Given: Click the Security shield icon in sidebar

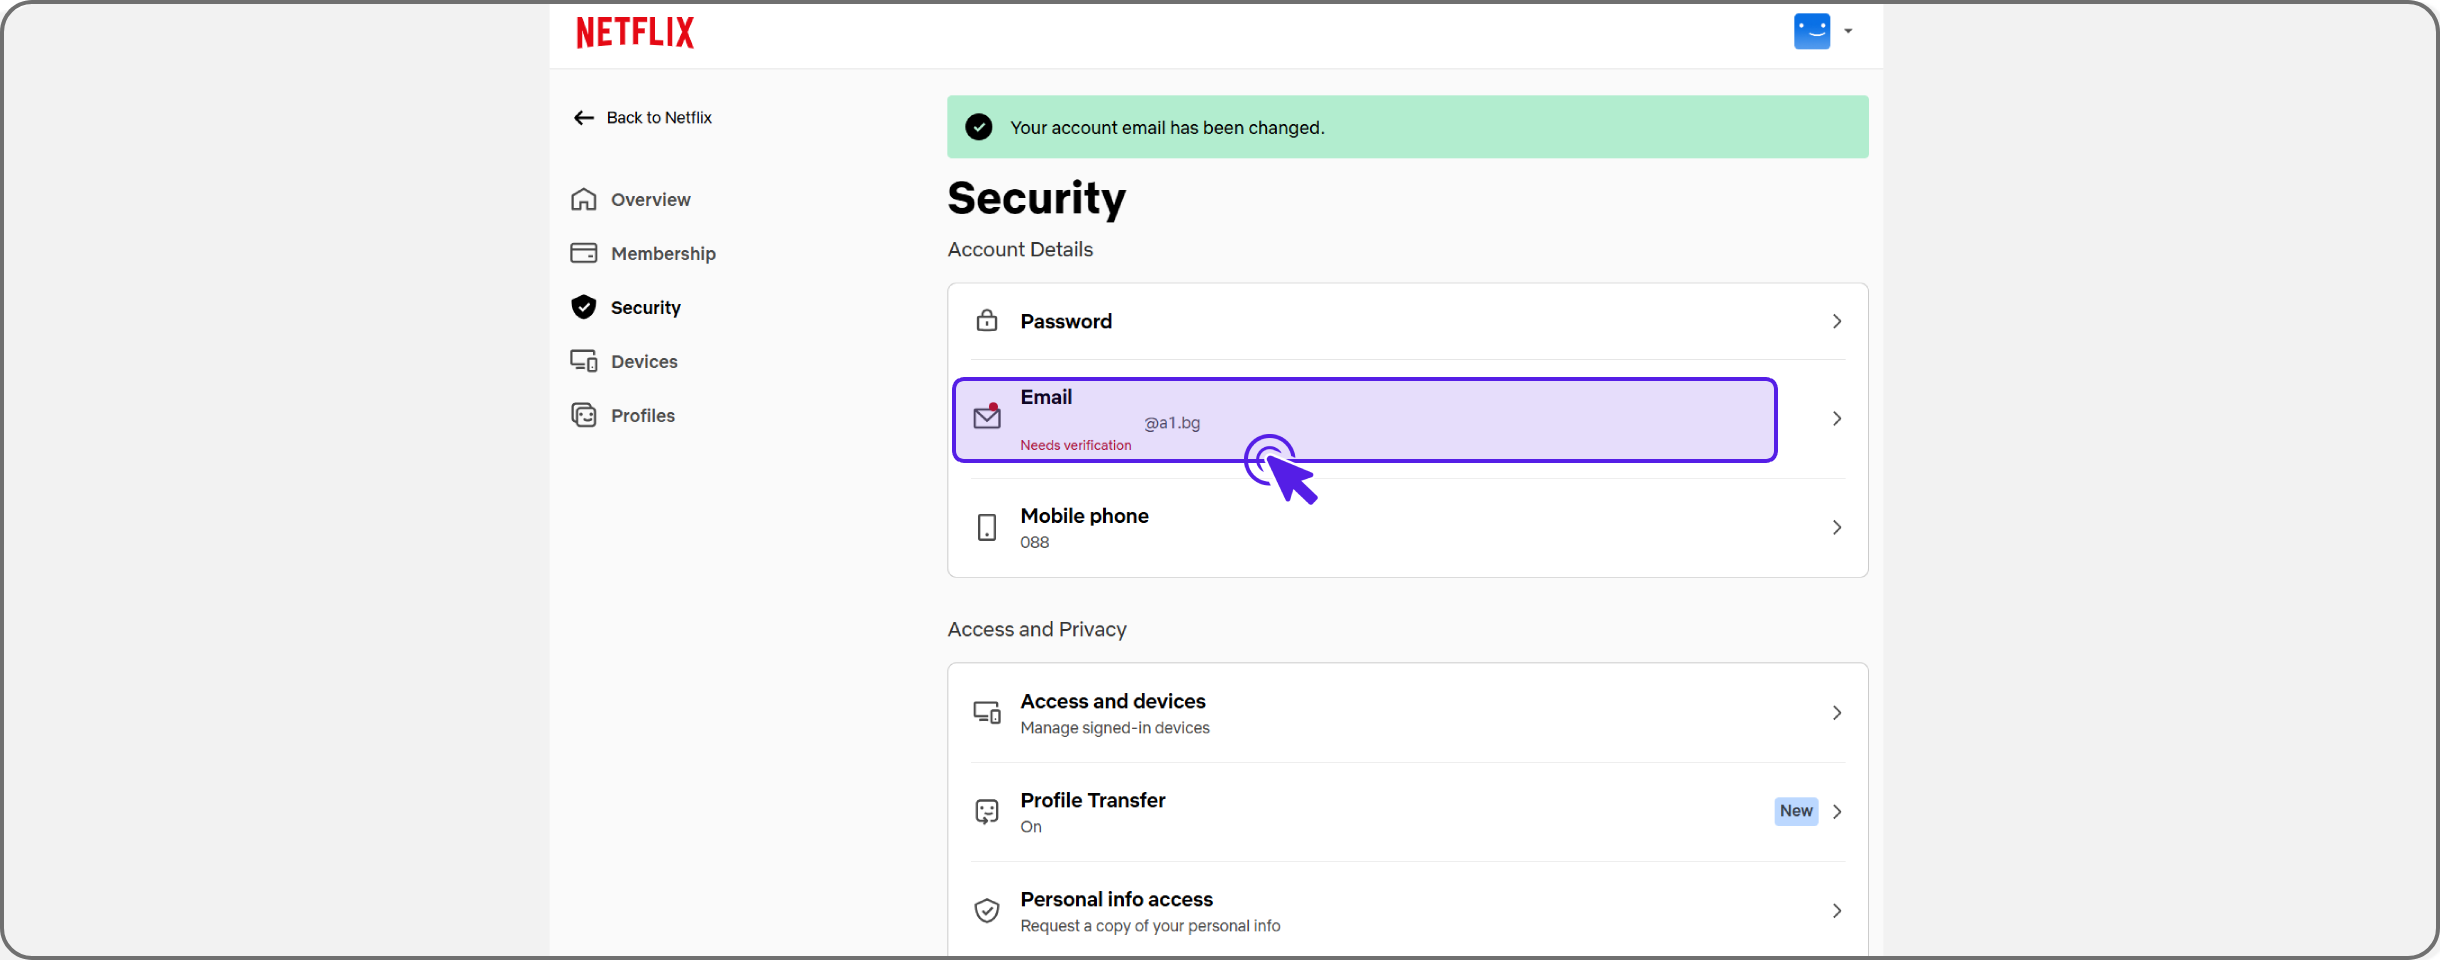Looking at the screenshot, I should coord(584,307).
